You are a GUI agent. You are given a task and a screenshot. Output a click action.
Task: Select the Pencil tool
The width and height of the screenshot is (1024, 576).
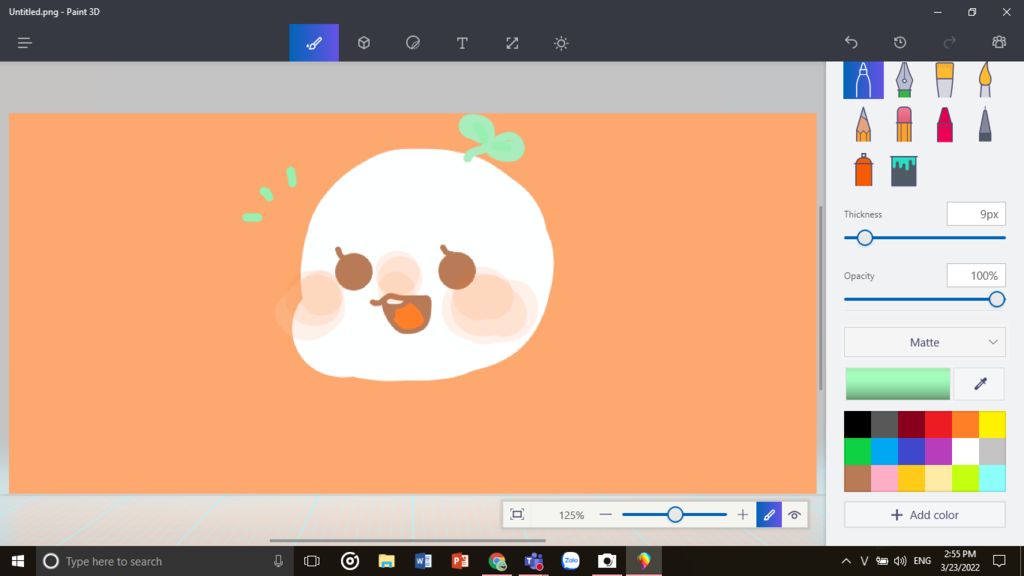pos(863,124)
